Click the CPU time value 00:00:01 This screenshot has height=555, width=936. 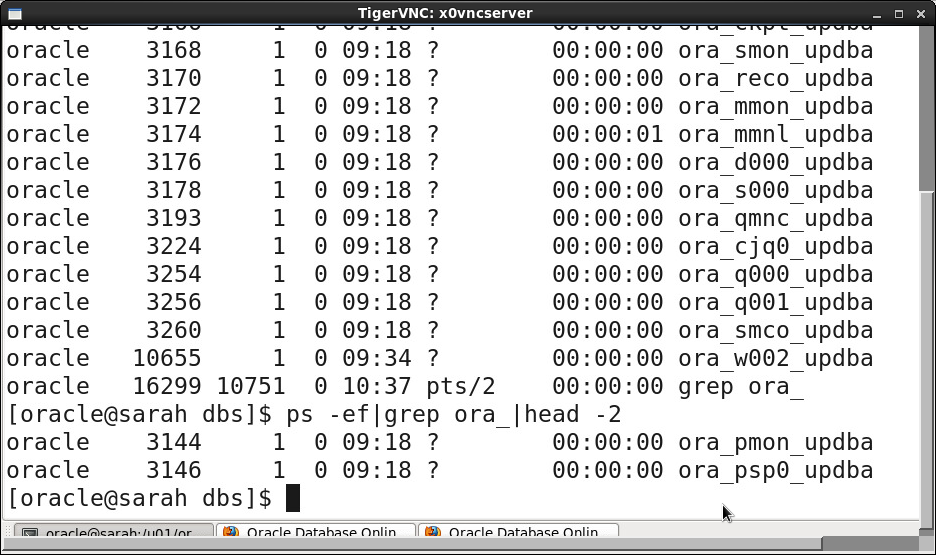coord(608,134)
